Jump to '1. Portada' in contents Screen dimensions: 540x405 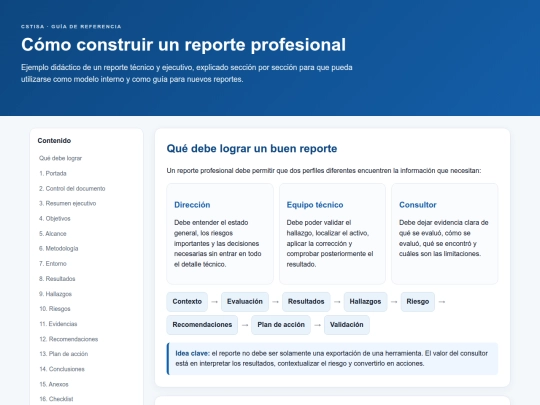pos(53,173)
